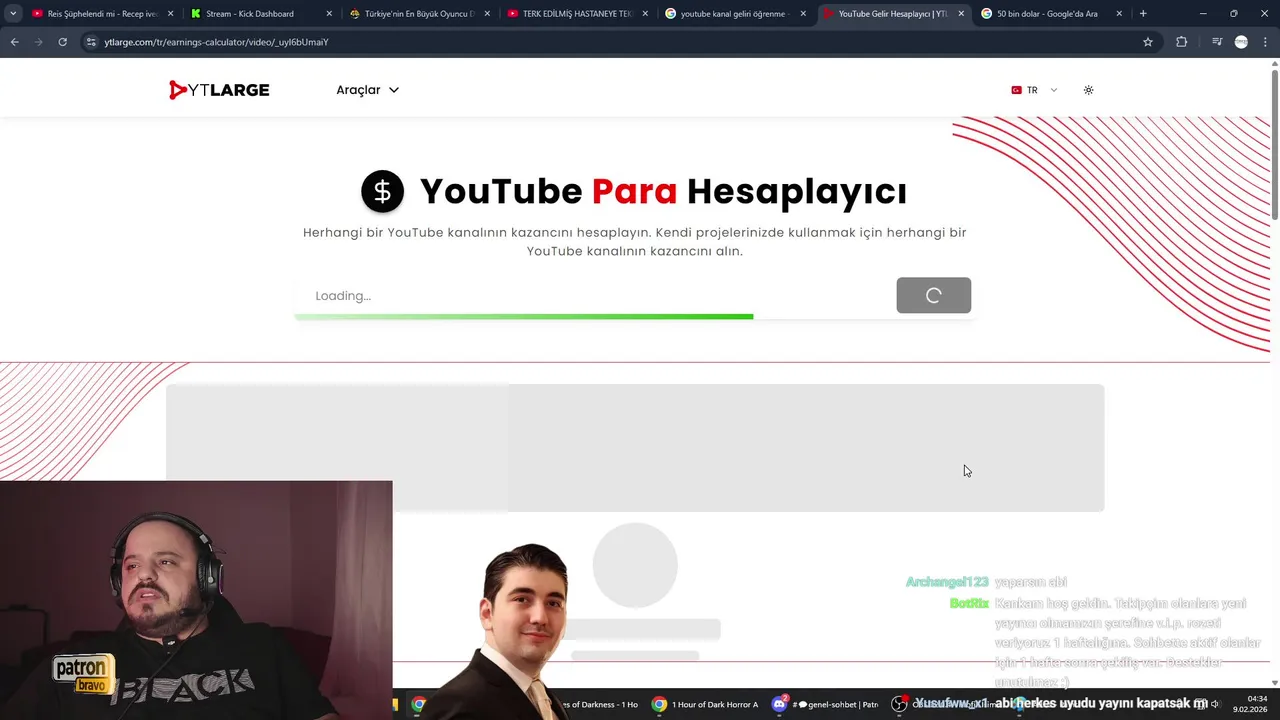Close the Stream - Kick Dashboard tab
The width and height of the screenshot is (1280, 720).
point(329,14)
